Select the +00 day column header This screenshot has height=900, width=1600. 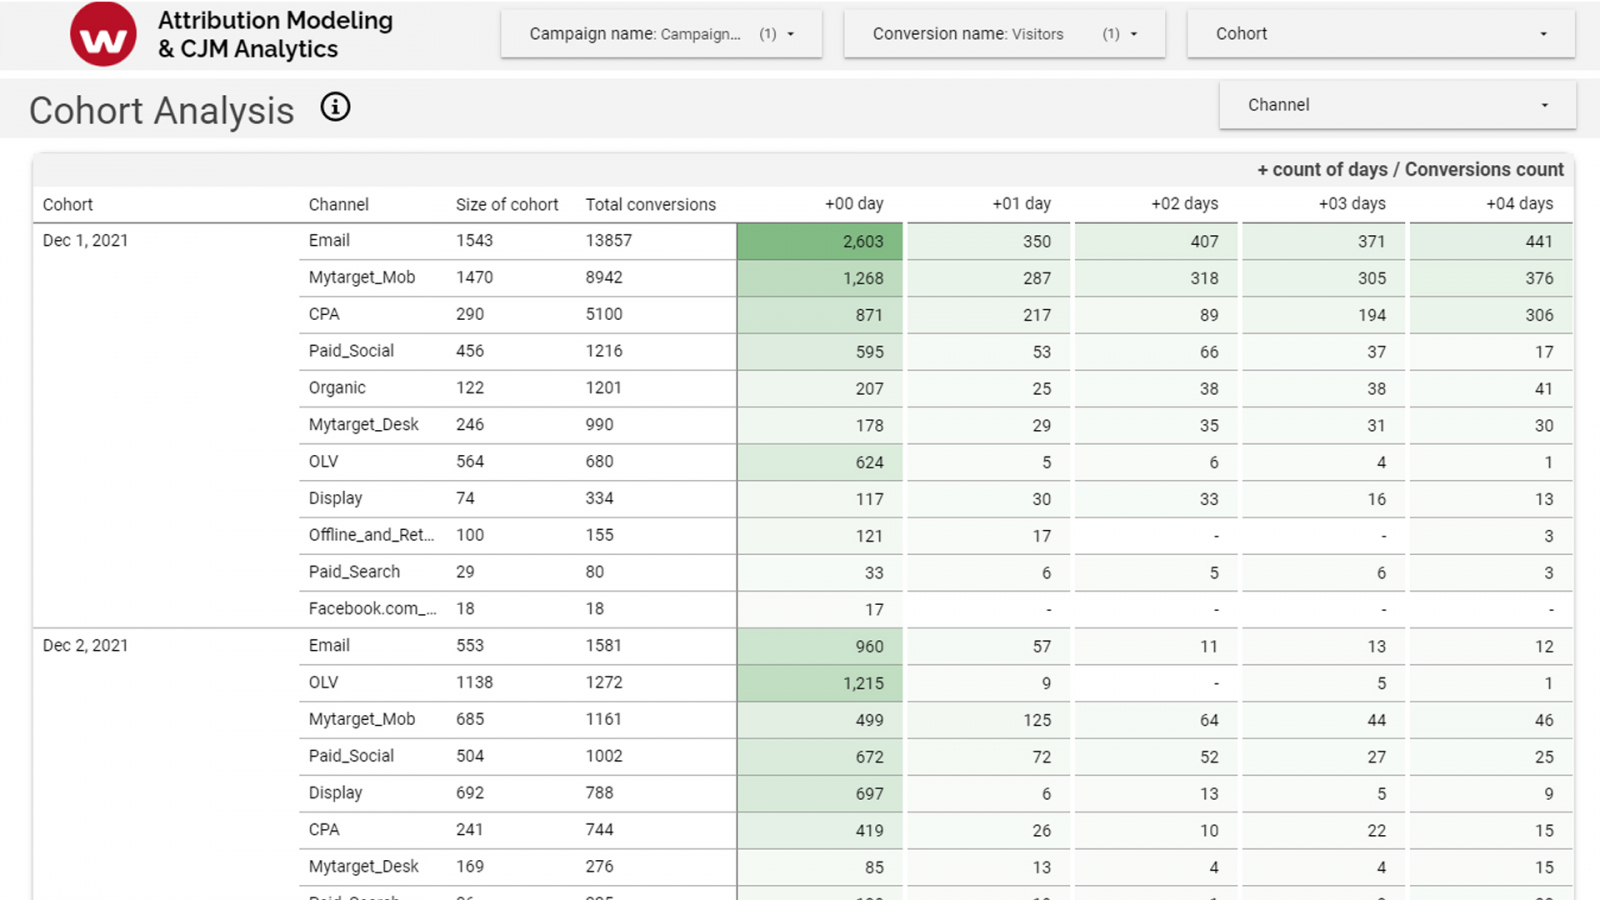click(853, 204)
